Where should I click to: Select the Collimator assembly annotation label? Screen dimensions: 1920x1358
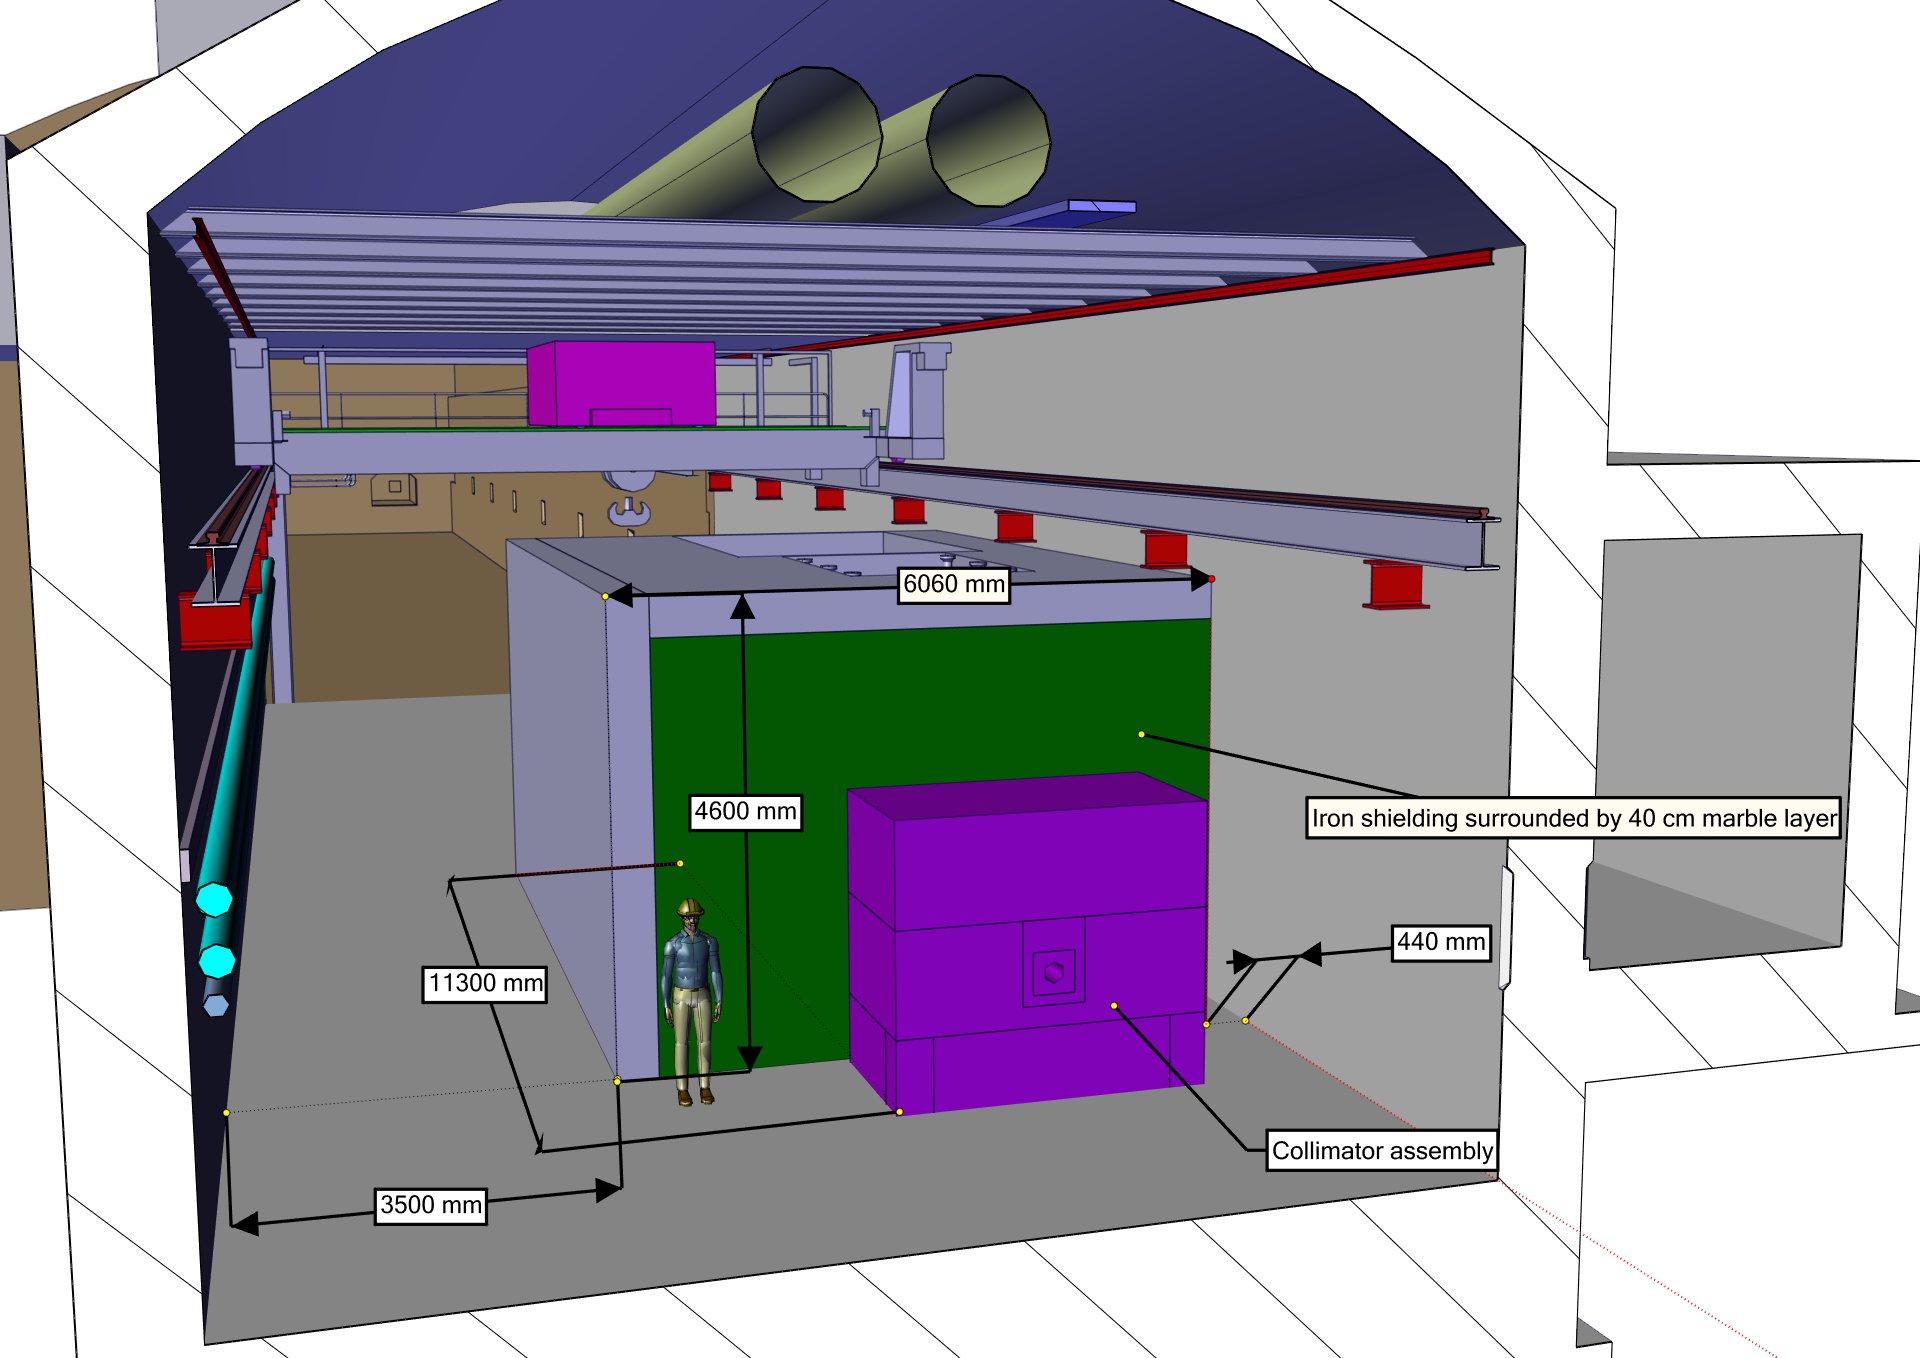click(x=1381, y=1151)
